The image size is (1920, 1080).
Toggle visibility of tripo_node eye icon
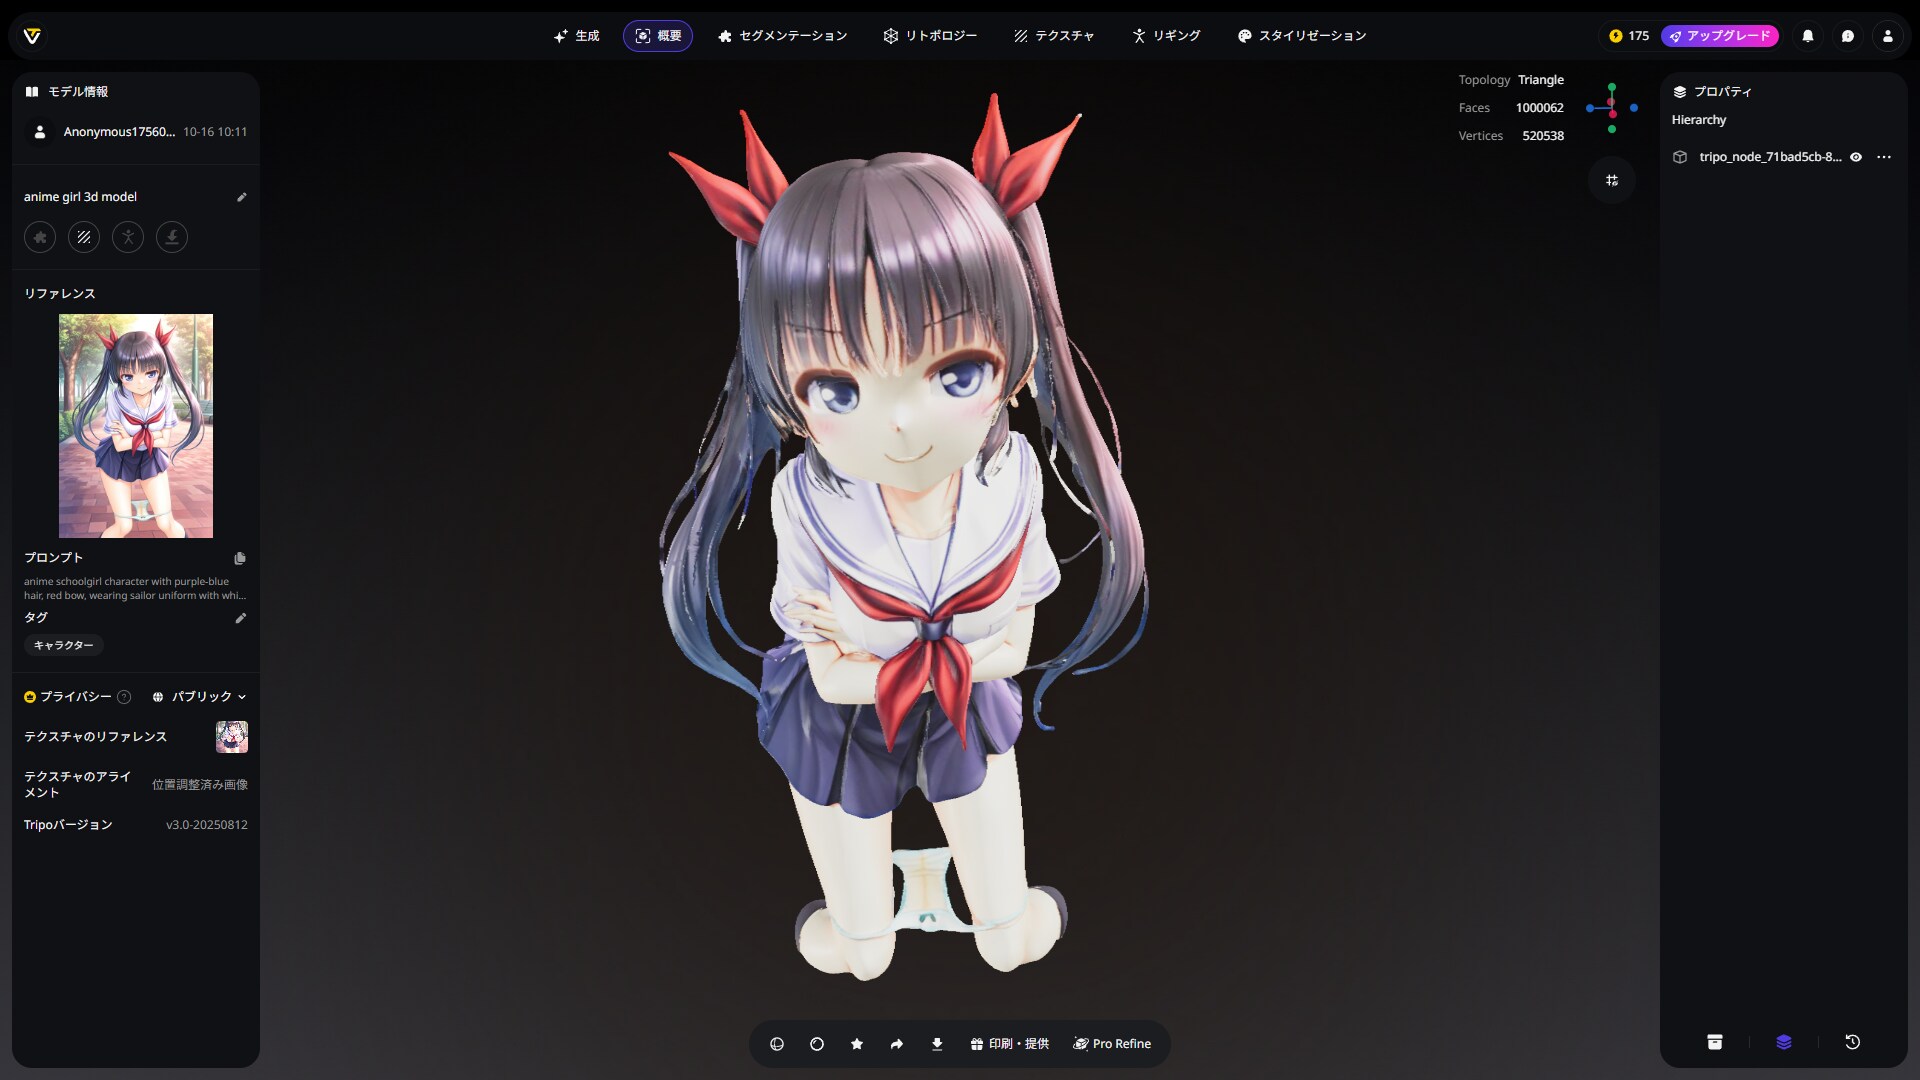tap(1856, 157)
